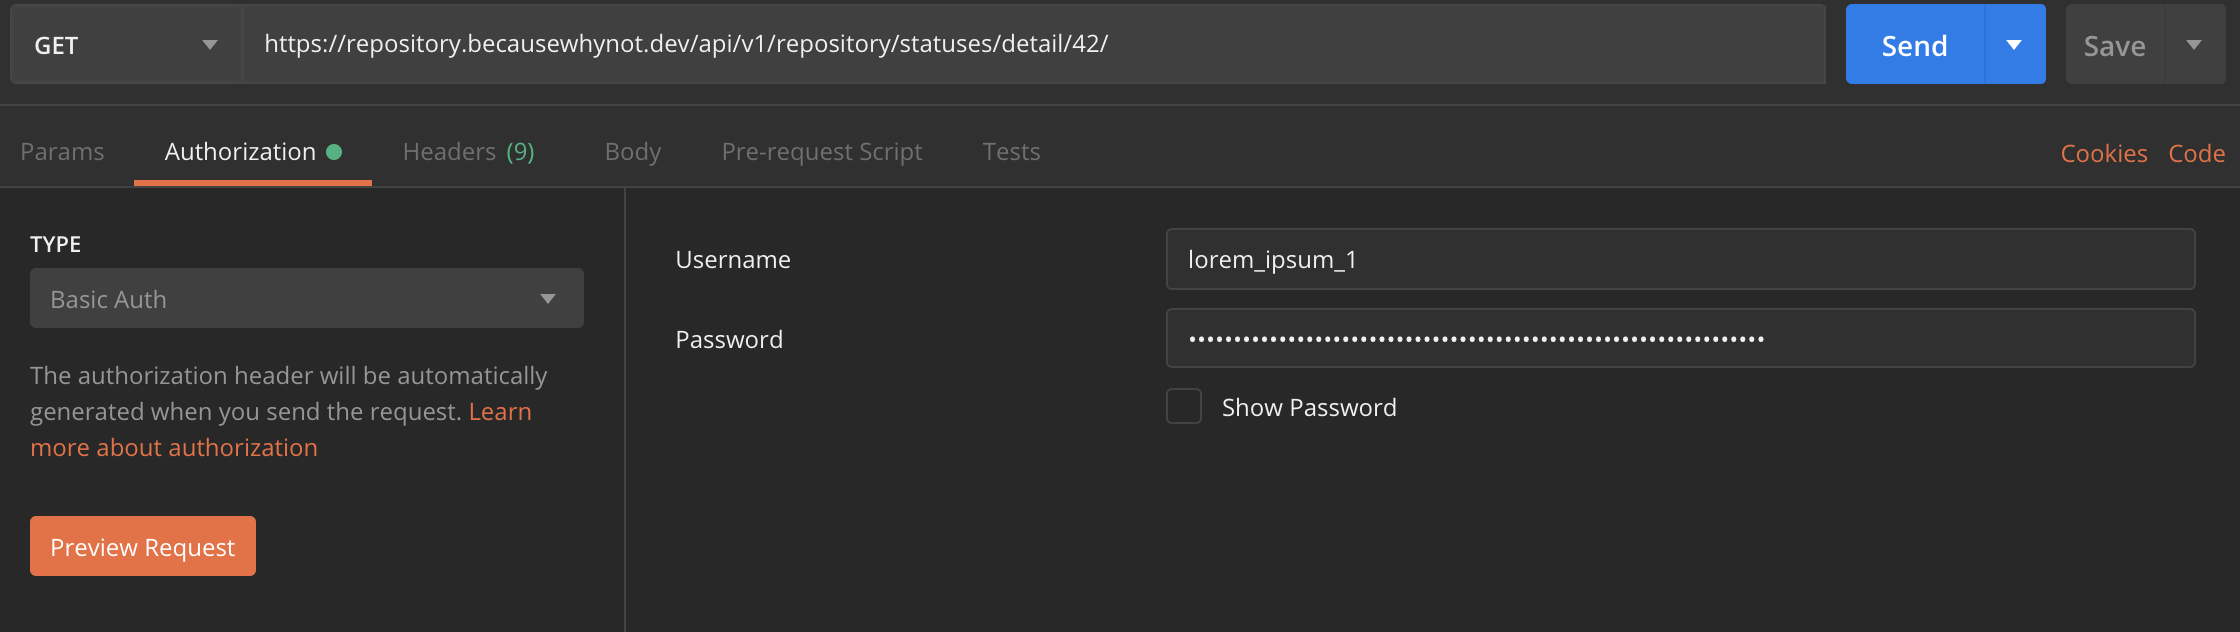Click the Save button
Viewport: 2240px width, 632px height.
(2114, 45)
